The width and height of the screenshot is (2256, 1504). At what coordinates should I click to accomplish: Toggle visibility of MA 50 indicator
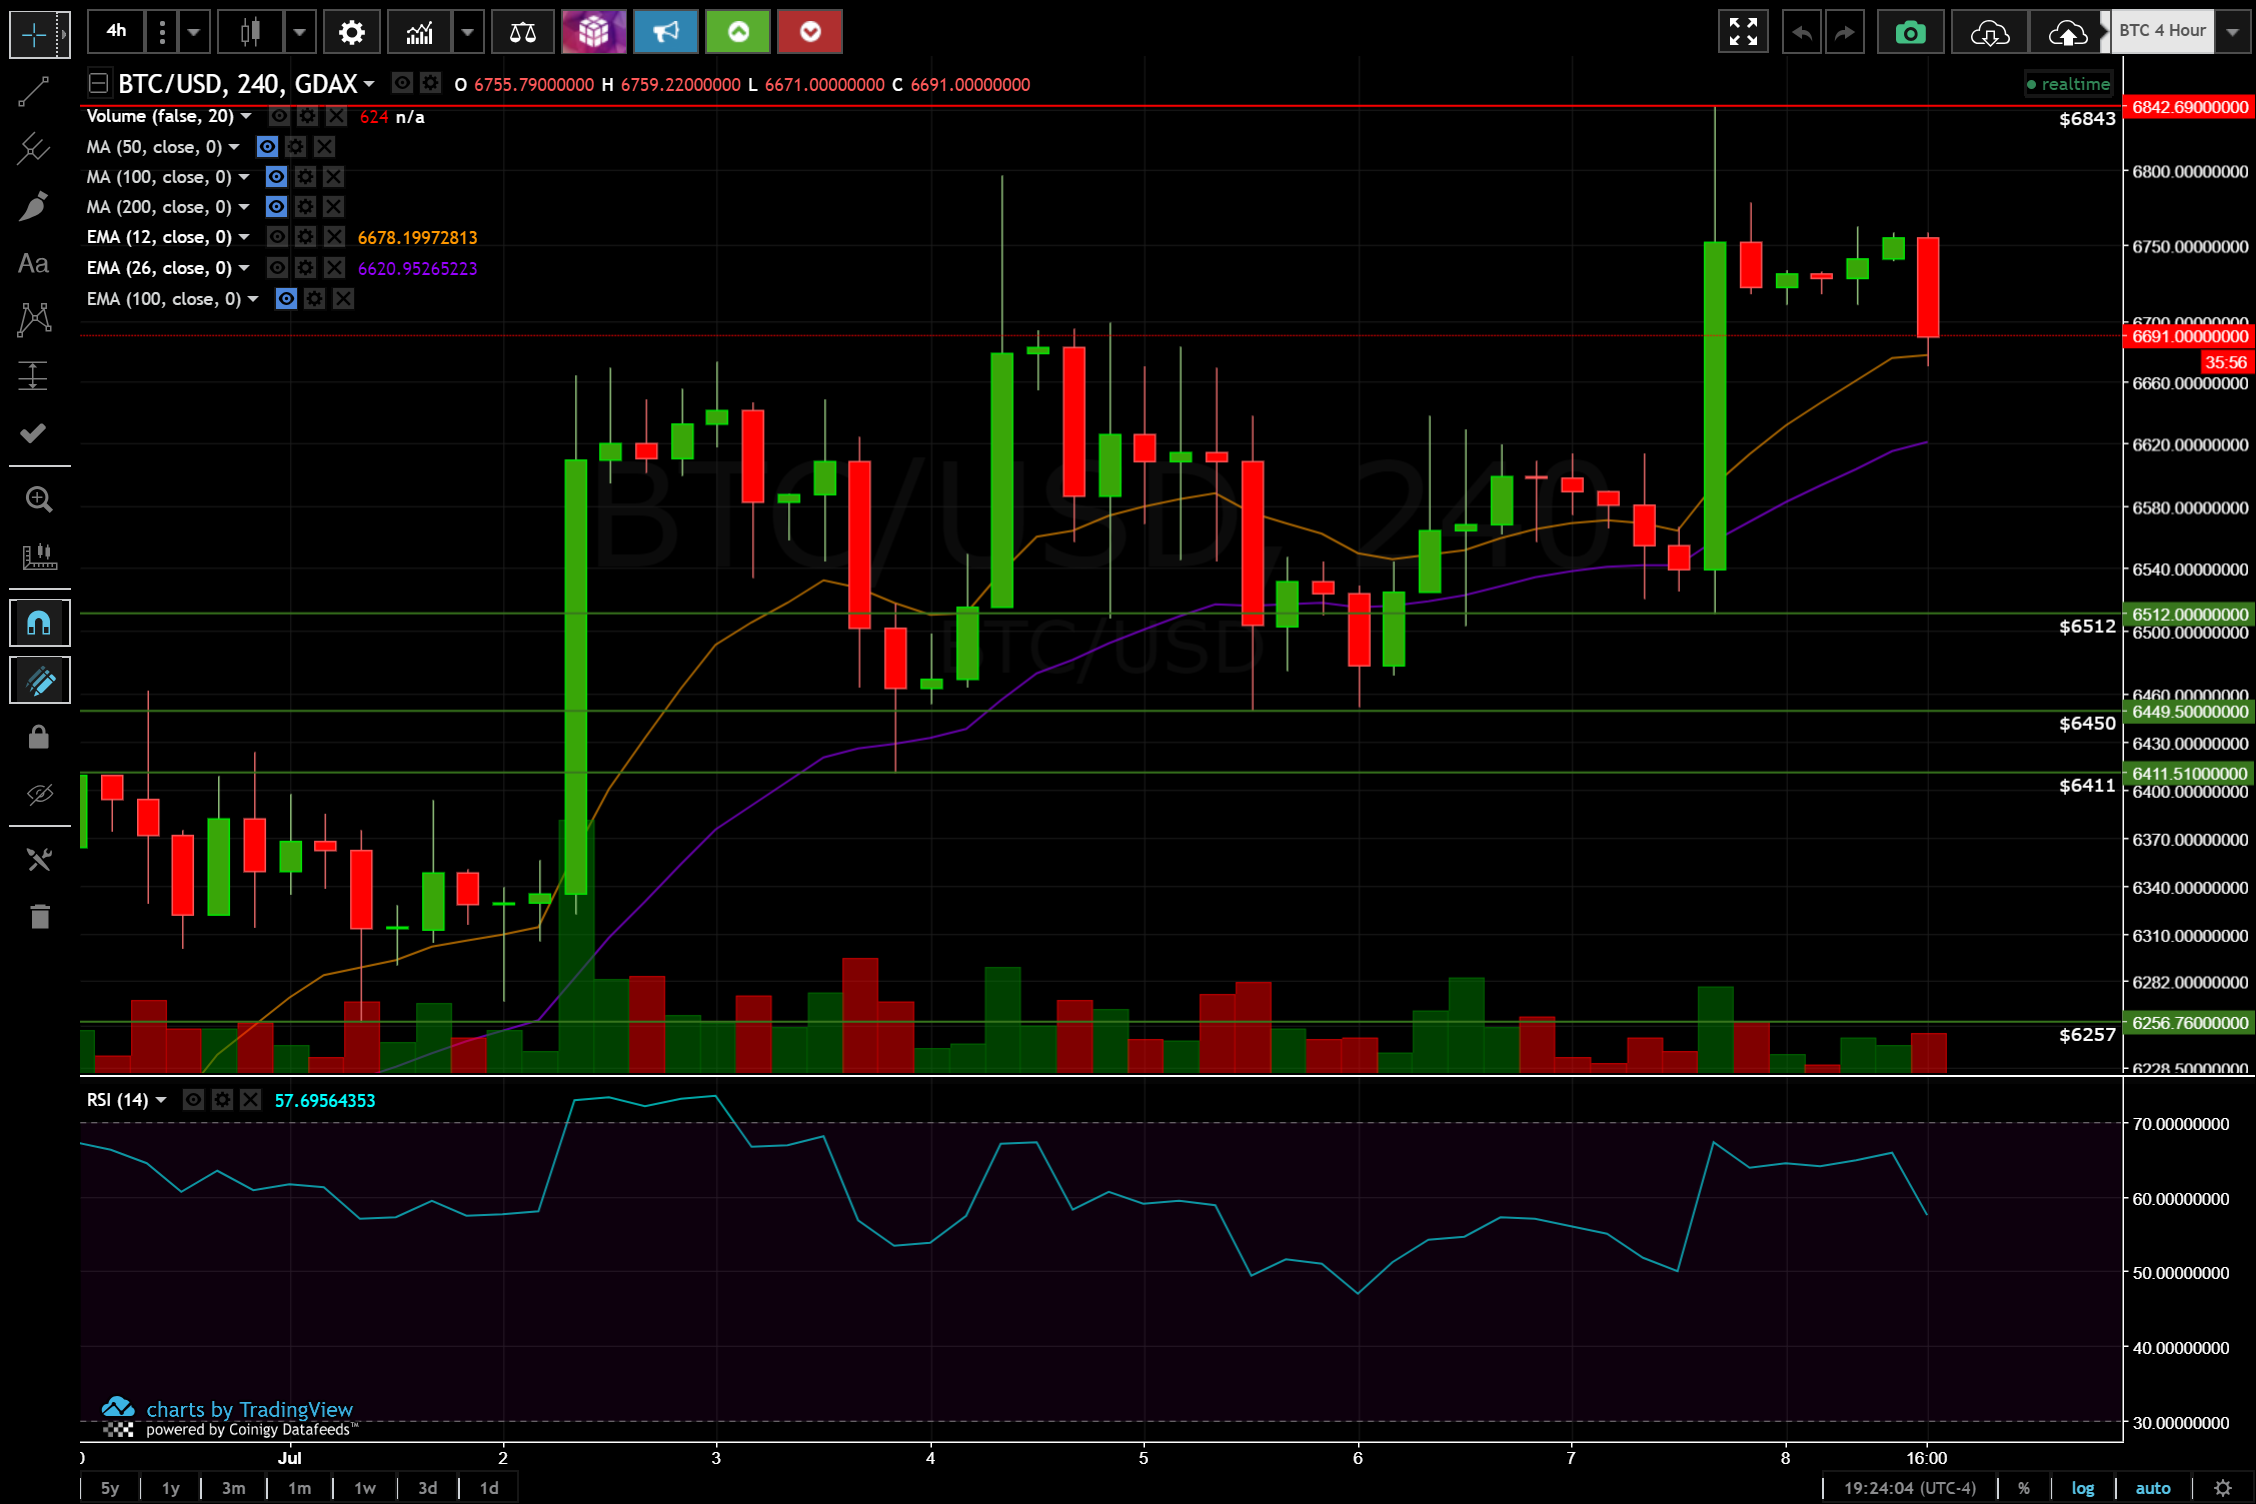[267, 147]
